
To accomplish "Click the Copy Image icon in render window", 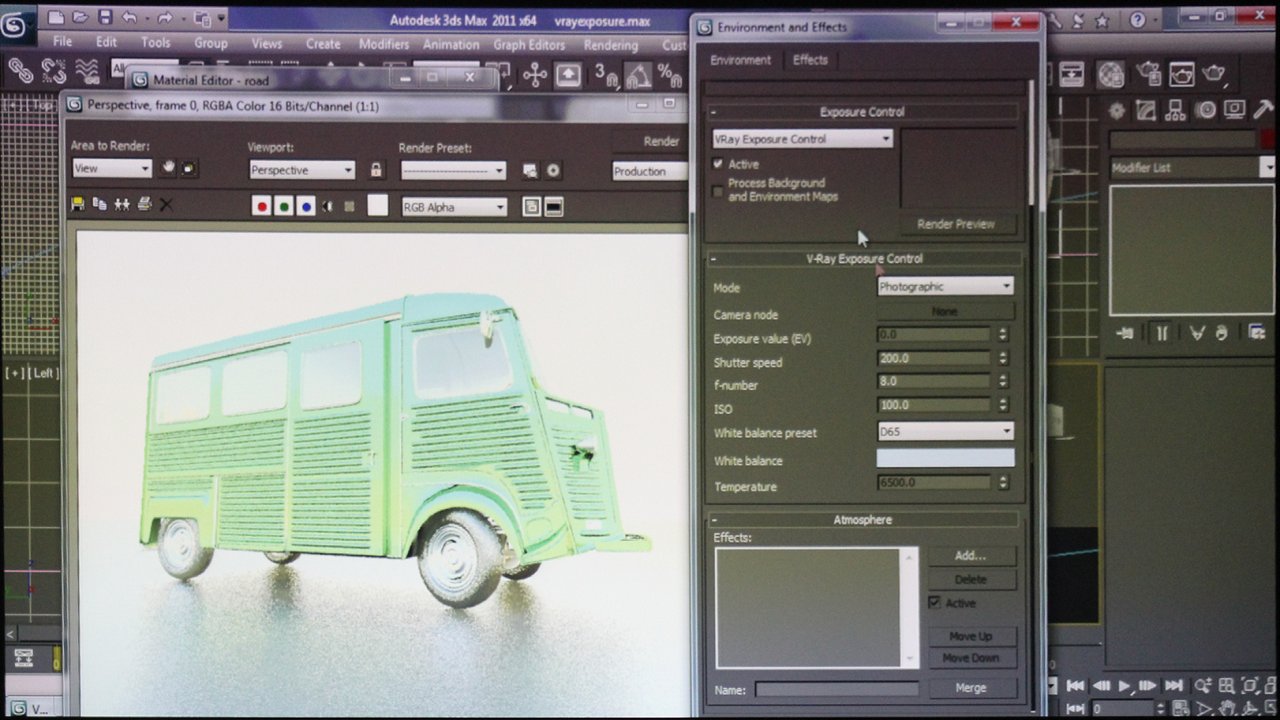I will (100, 204).
